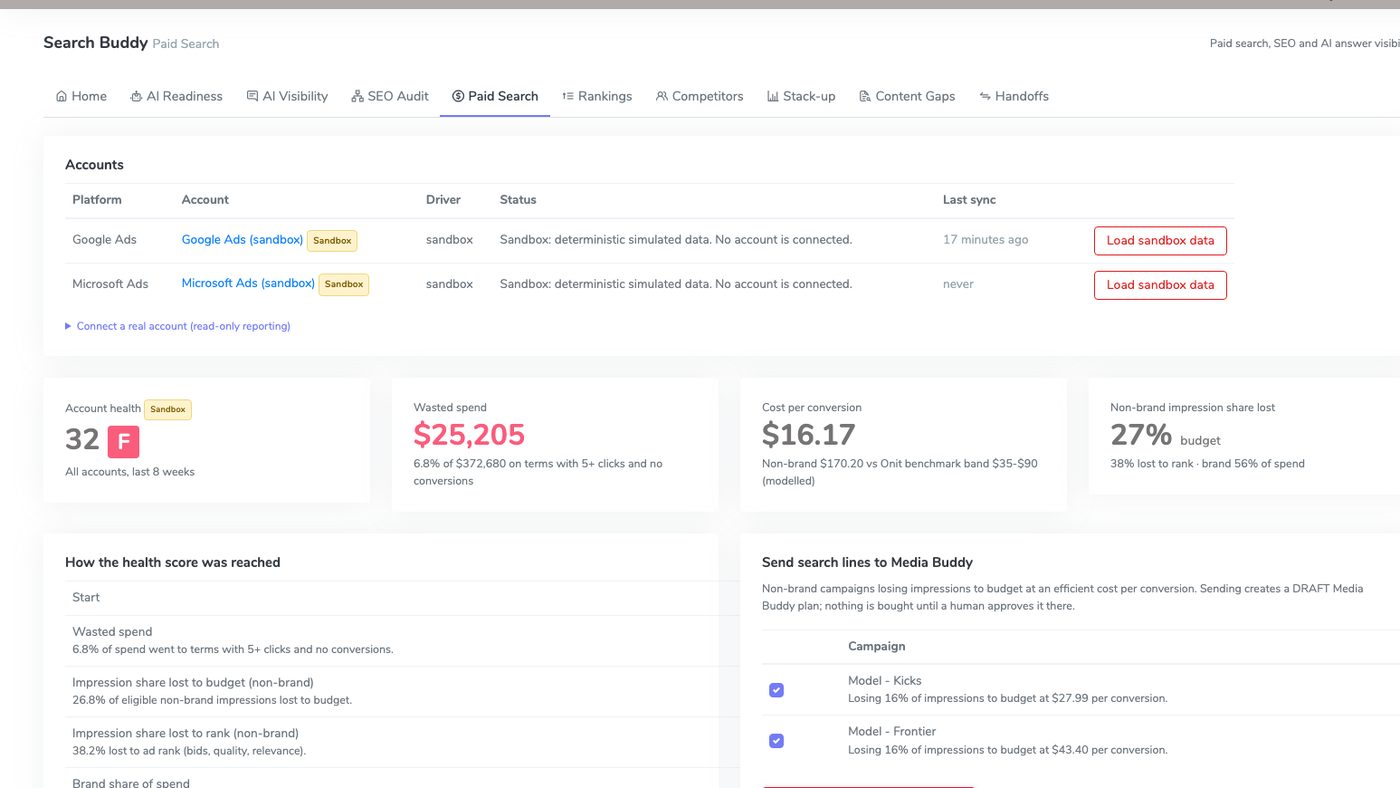Click the $25,205 wasted spend value
Screen dimensions: 1400x788
click(x=469, y=435)
